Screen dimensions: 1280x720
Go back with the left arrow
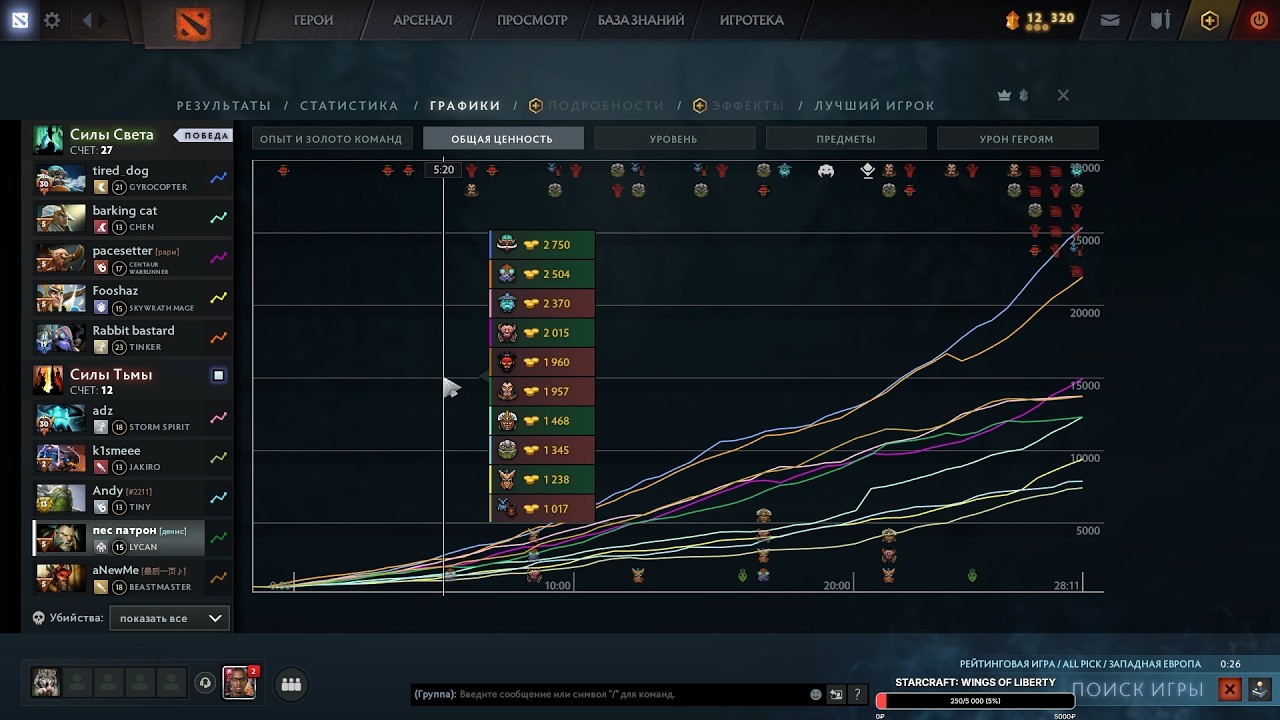pyautogui.click(x=87, y=20)
